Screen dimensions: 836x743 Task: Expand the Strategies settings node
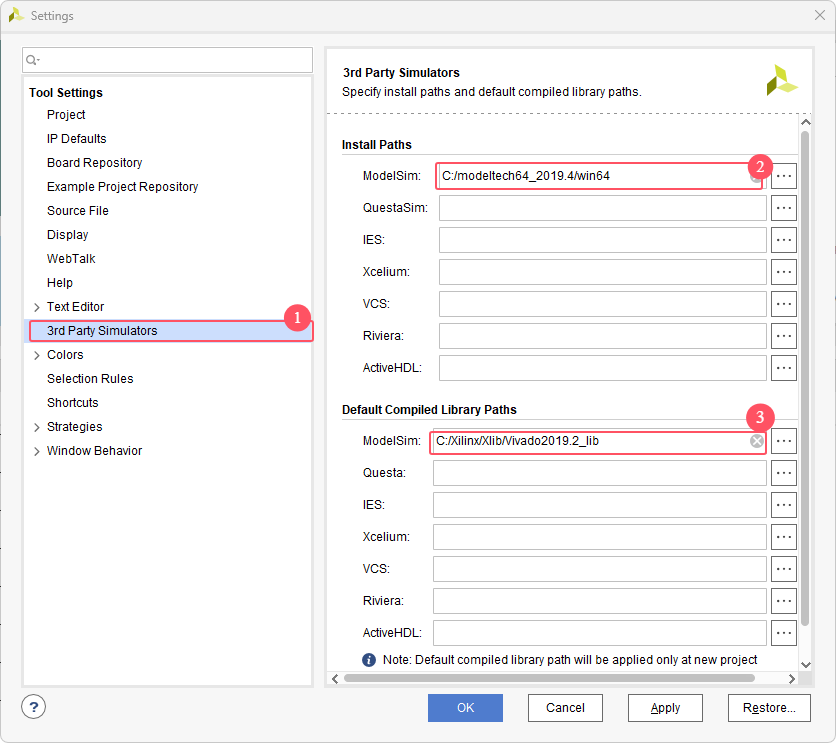pyautogui.click(x=37, y=427)
